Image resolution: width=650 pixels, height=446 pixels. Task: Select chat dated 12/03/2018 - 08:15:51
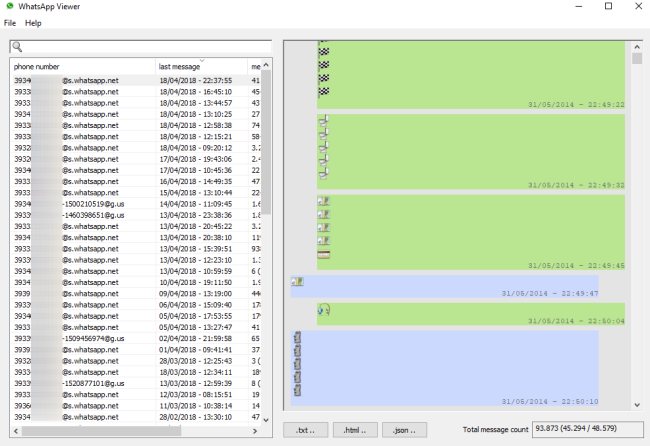(x=136, y=395)
